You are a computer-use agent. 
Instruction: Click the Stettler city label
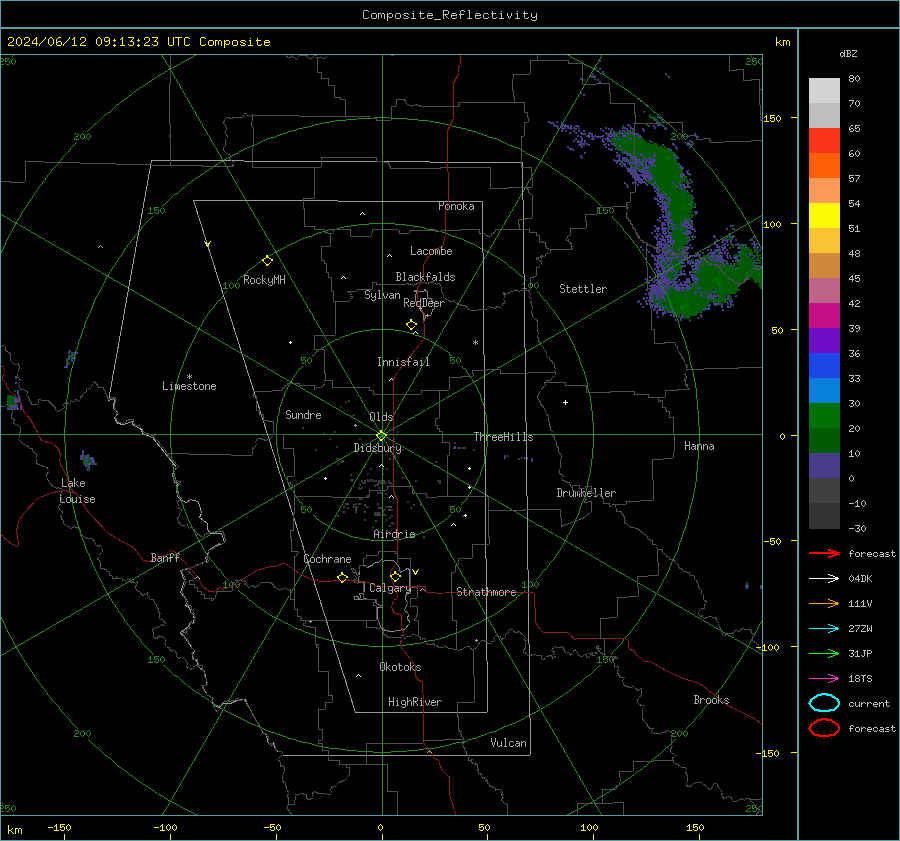pos(583,289)
